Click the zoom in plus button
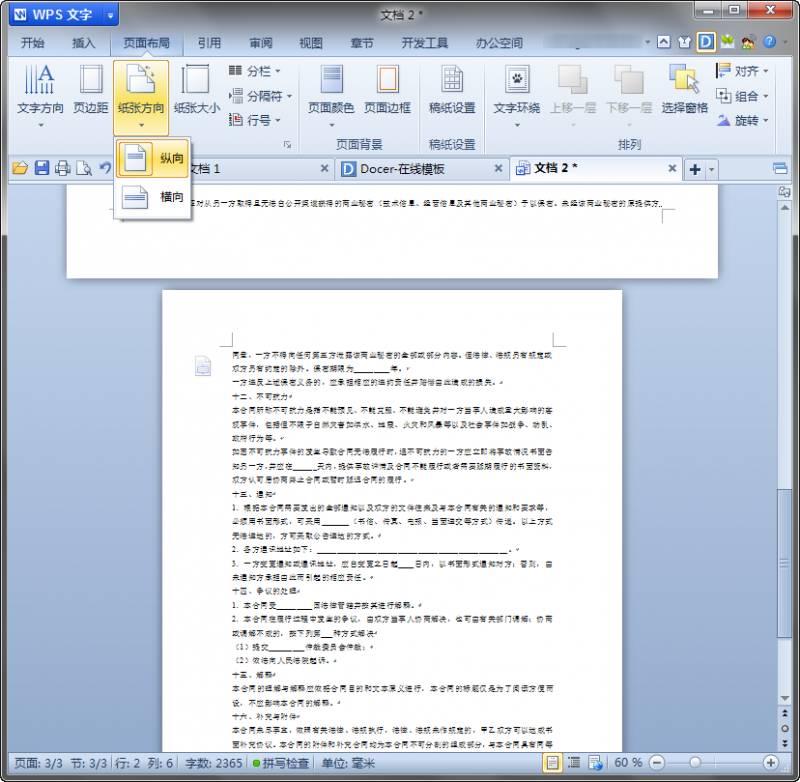 tap(769, 763)
